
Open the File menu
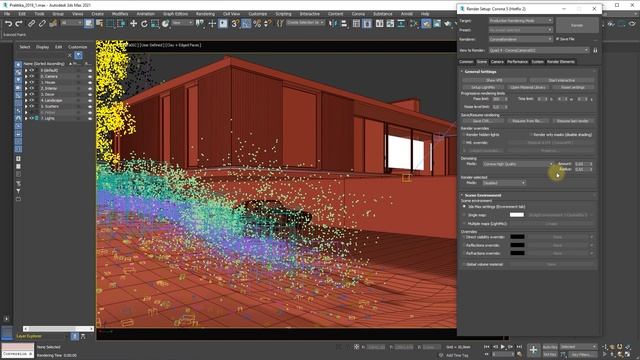[x=7, y=13]
